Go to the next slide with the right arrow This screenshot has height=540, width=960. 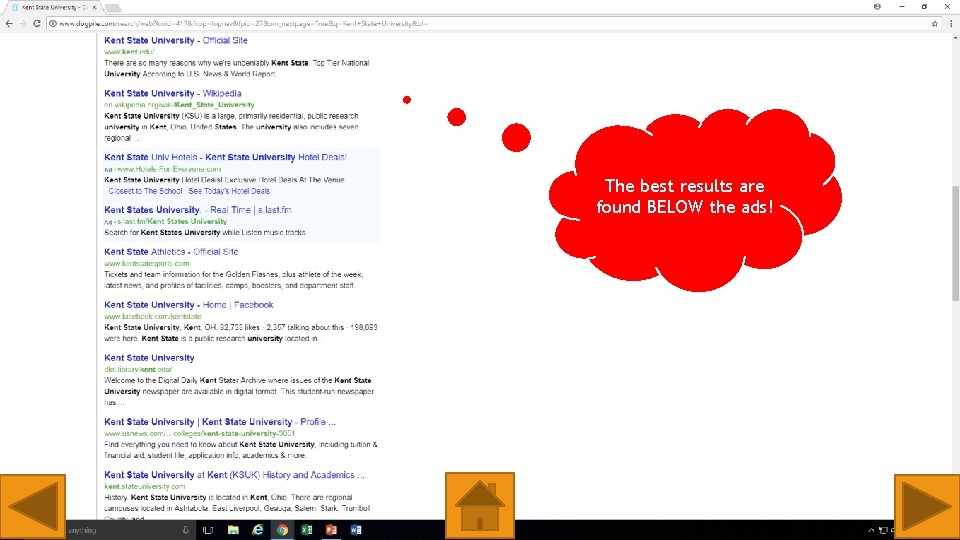[927, 506]
